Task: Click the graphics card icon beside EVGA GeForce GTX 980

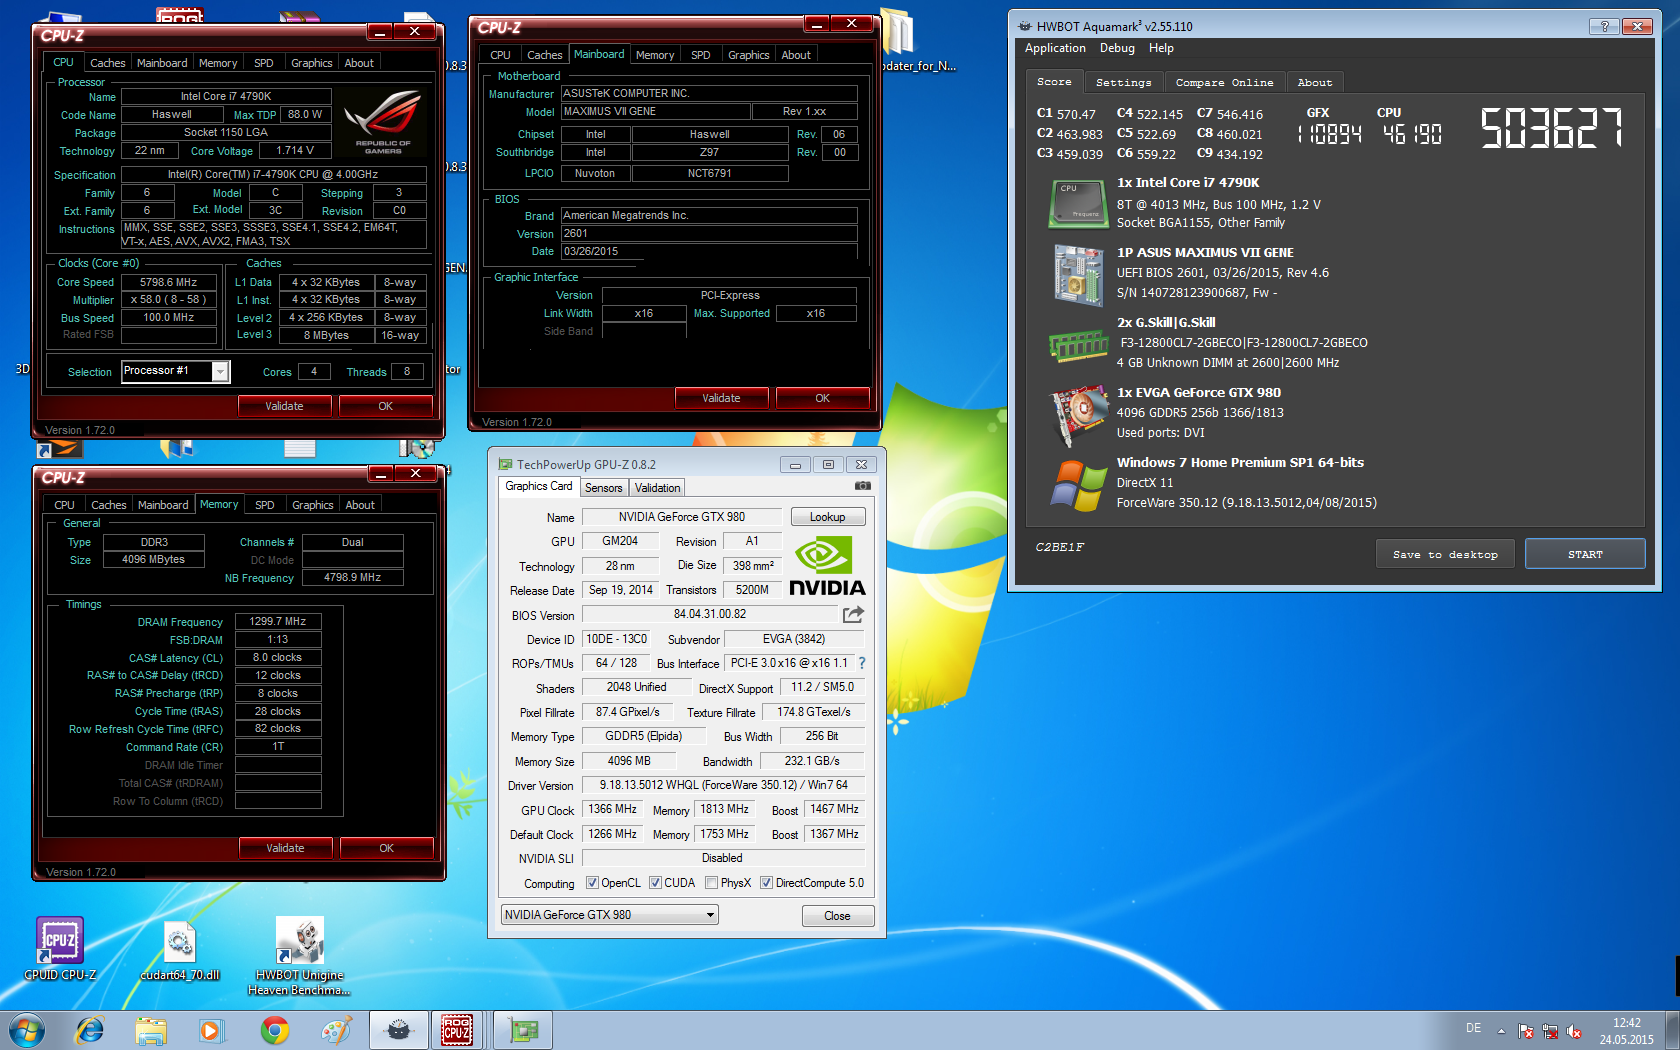Action: click(1078, 414)
